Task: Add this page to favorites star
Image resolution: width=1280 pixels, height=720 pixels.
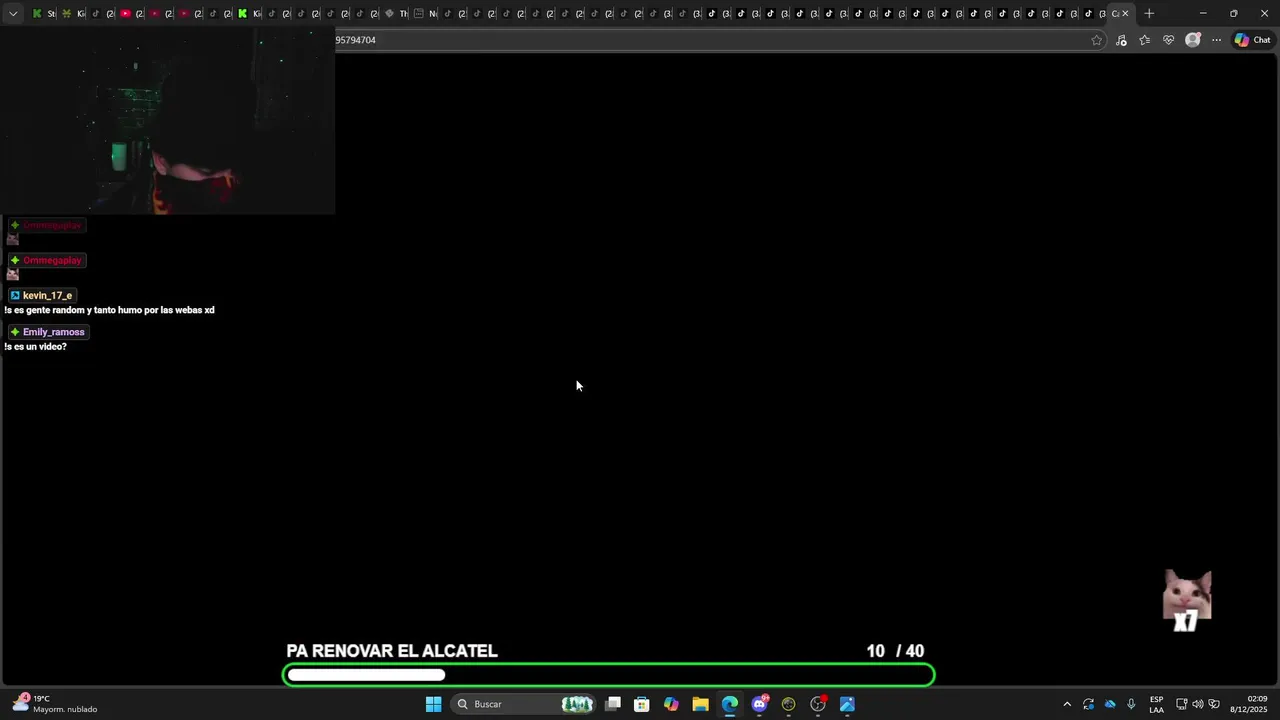Action: [1097, 40]
